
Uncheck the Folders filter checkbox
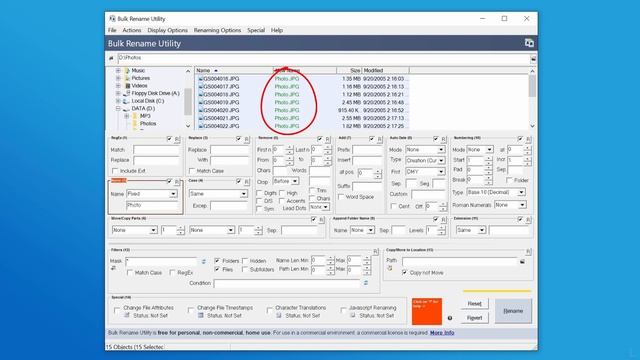point(217,260)
